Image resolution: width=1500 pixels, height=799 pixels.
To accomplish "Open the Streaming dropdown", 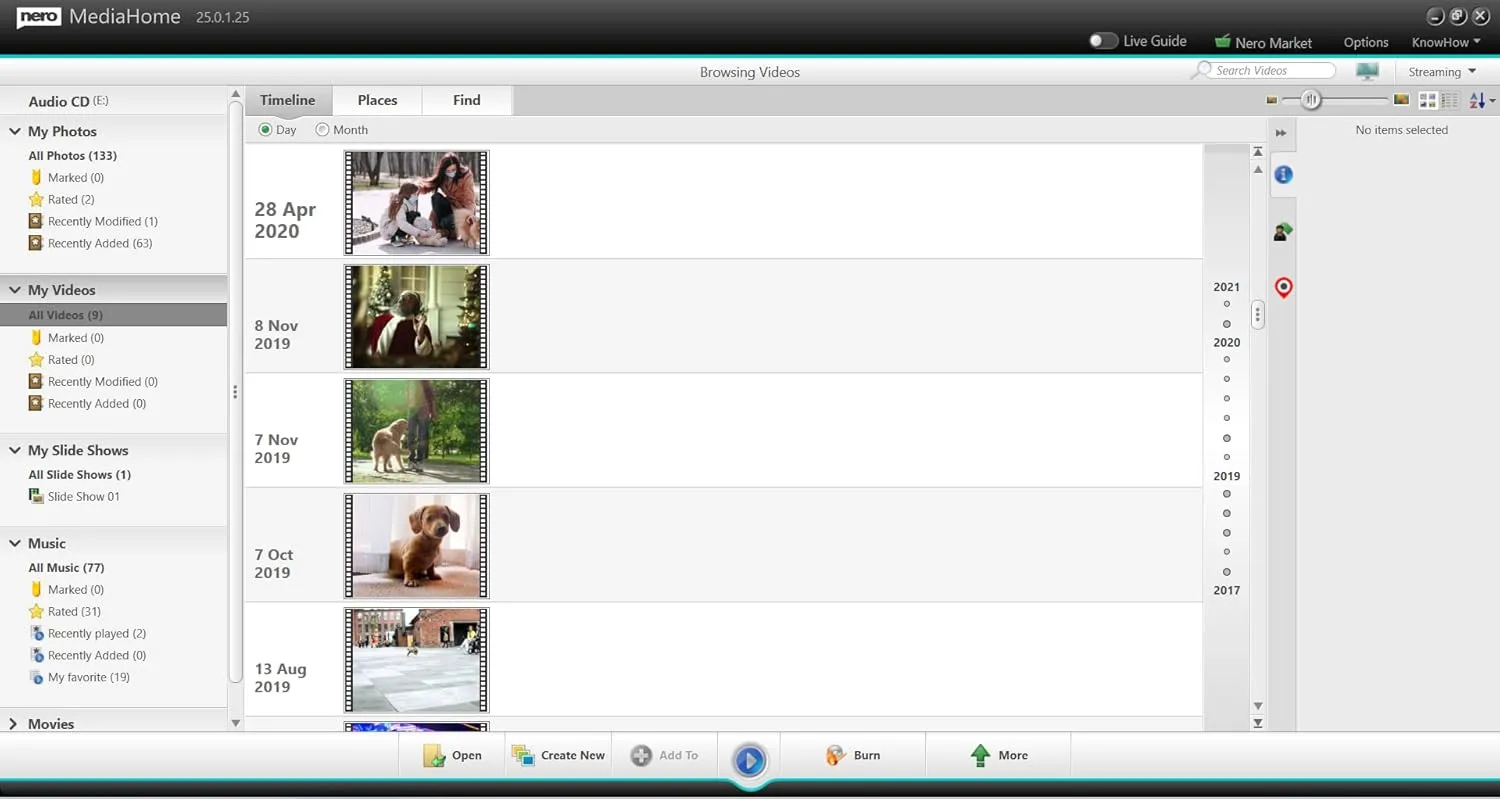I will pyautogui.click(x=1441, y=71).
